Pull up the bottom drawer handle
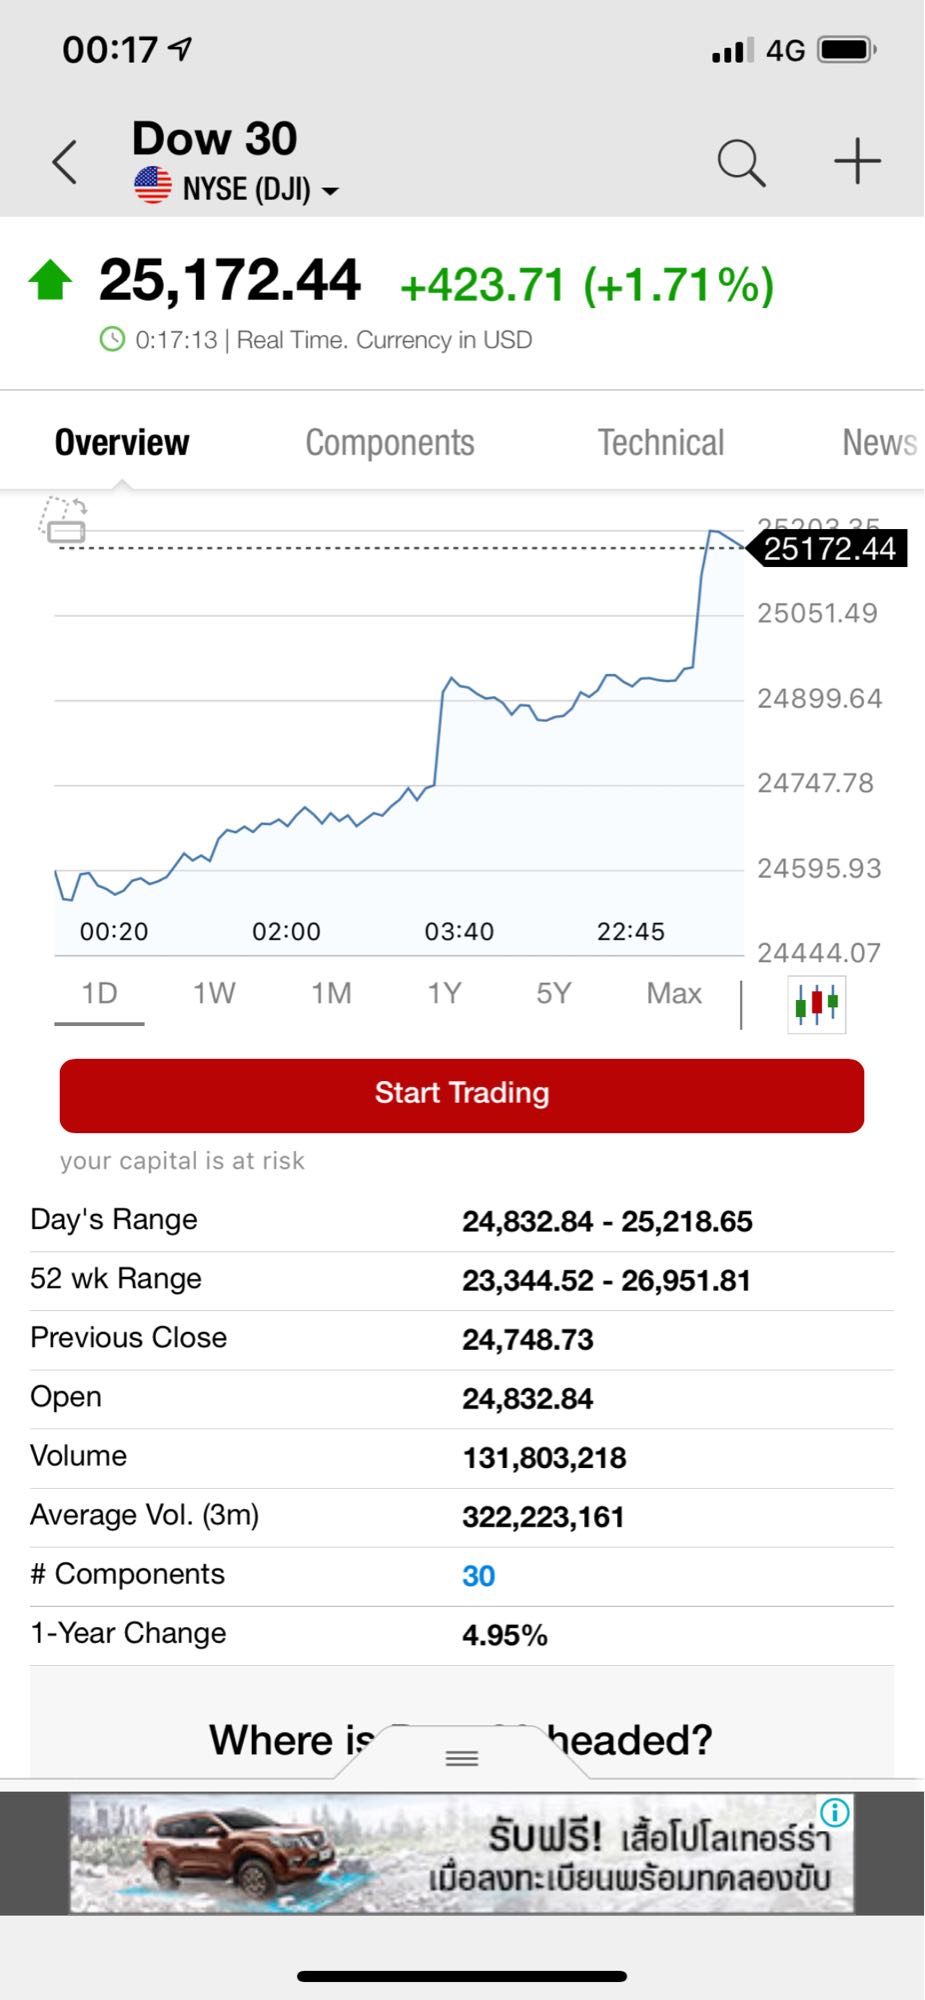The image size is (925, 2000). [x=461, y=1758]
